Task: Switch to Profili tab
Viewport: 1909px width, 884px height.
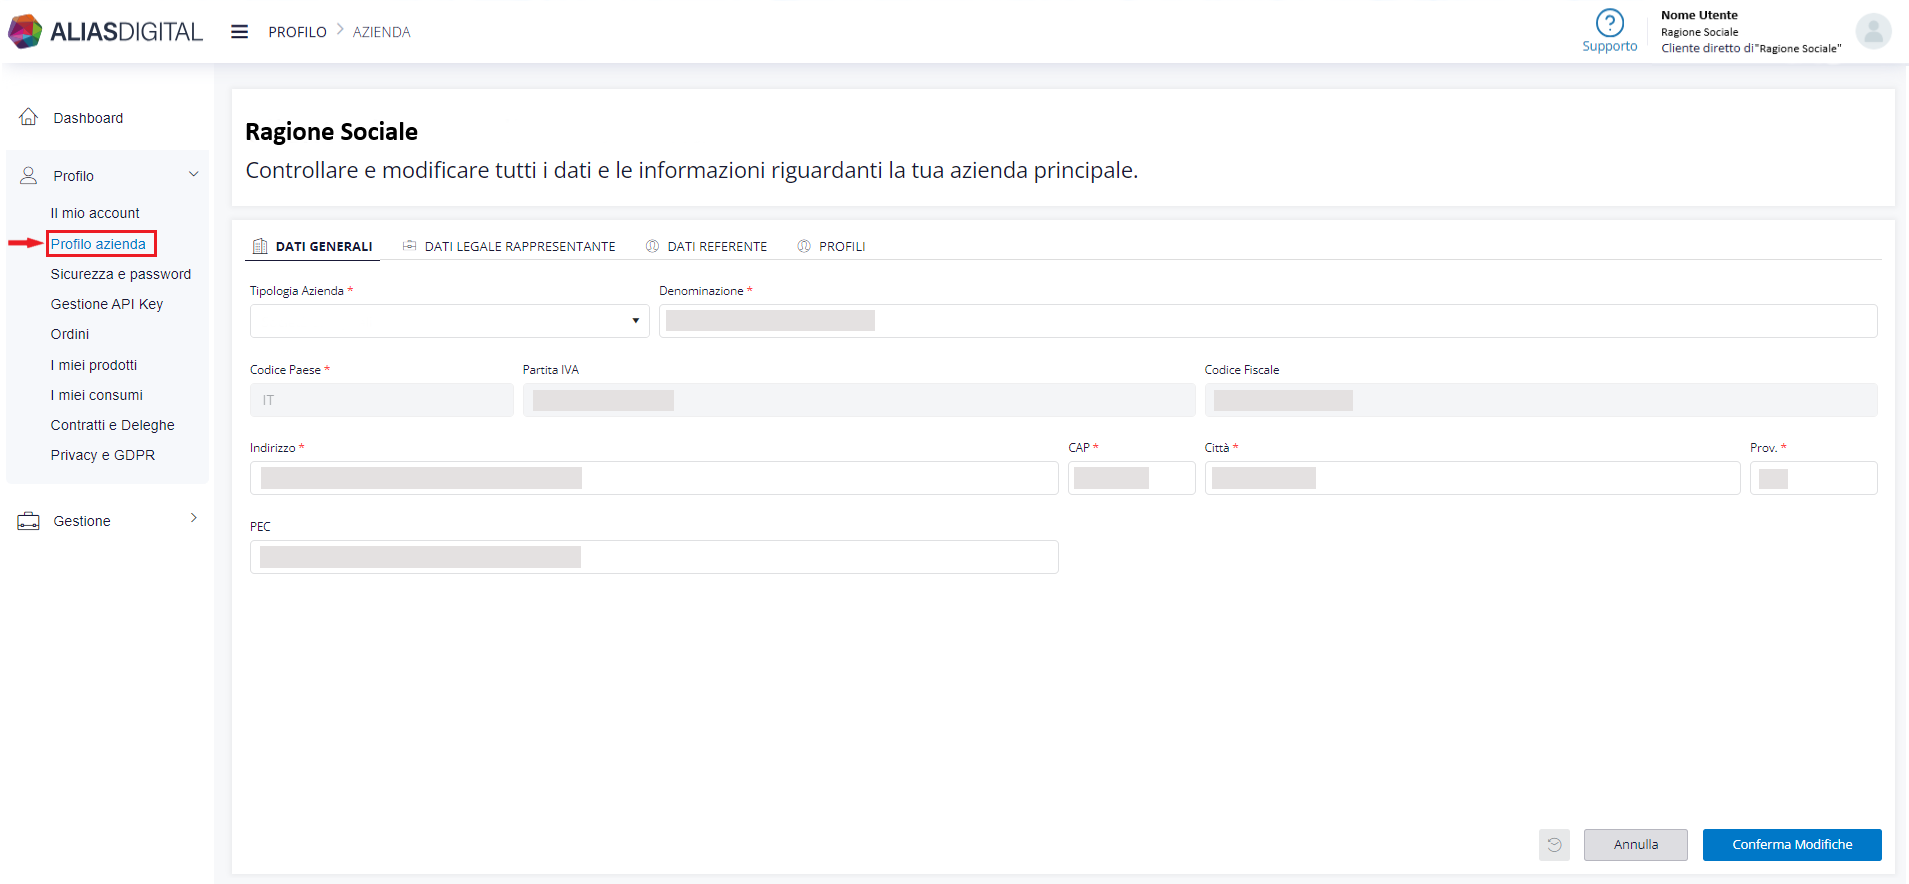Action: pos(832,246)
